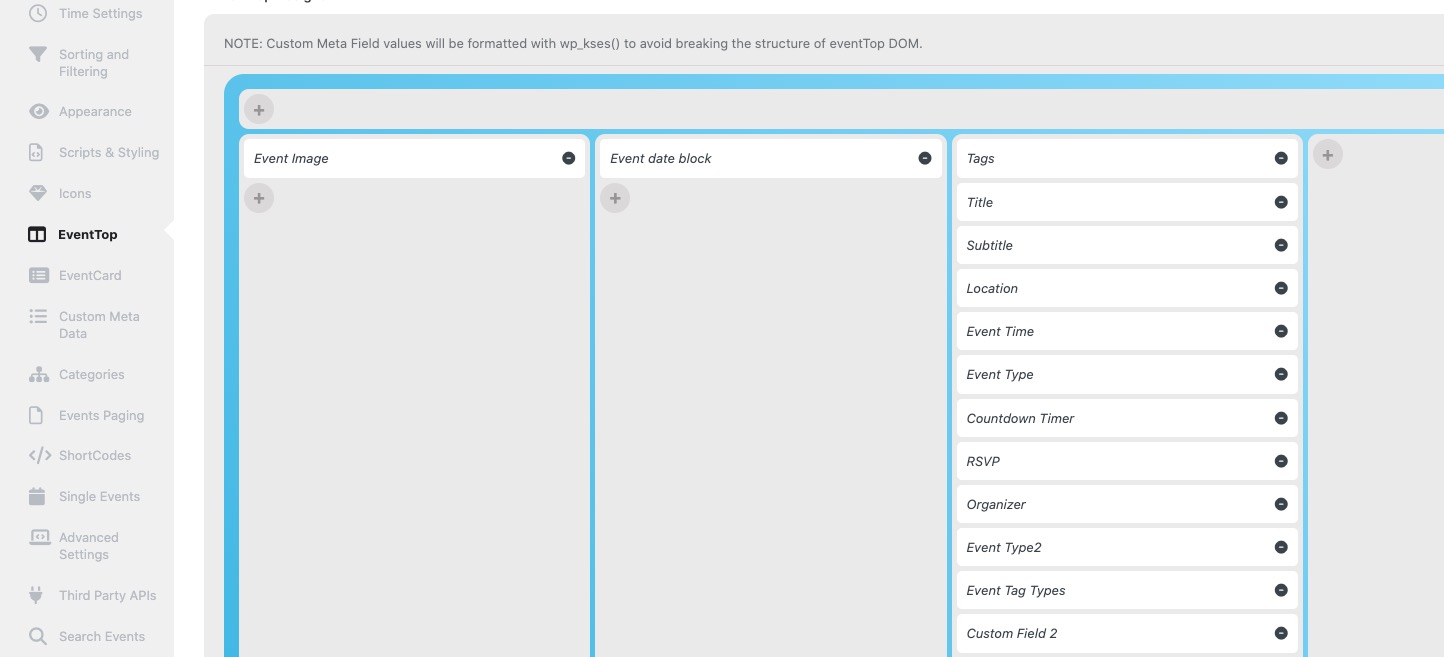Screen dimensions: 1444x657
Task: Click the clock icon beside Time Settings
Action: pyautogui.click(x=38, y=13)
